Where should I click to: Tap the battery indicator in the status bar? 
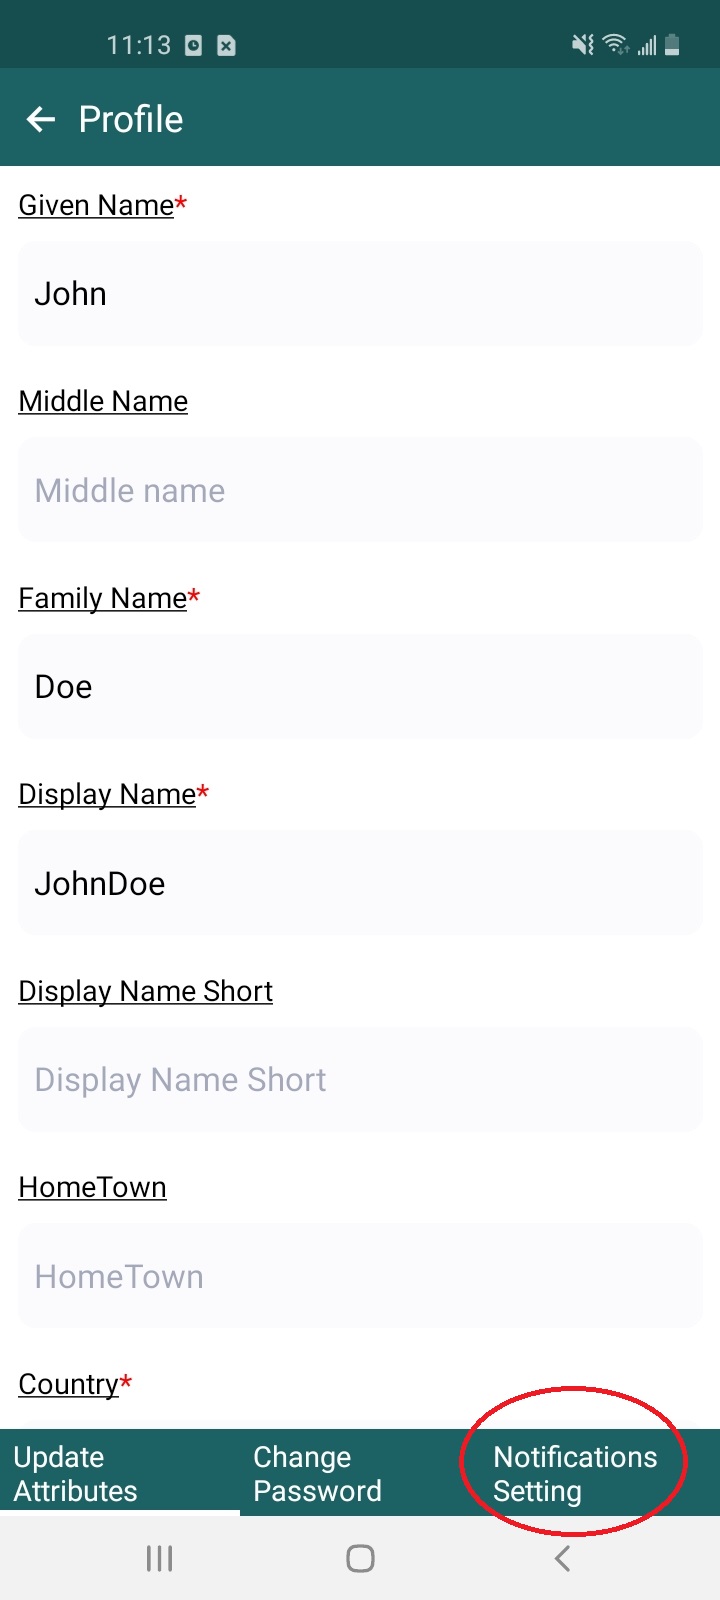[671, 44]
